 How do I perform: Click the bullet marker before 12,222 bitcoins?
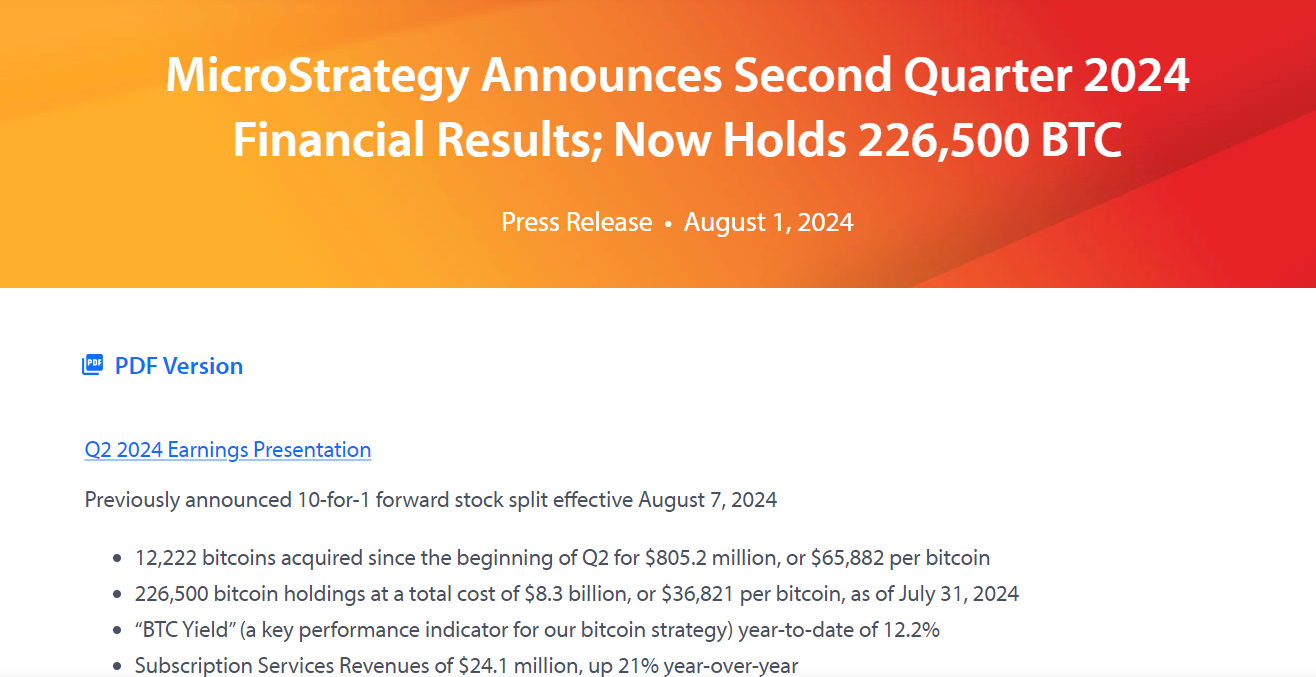pyautogui.click(x=118, y=559)
